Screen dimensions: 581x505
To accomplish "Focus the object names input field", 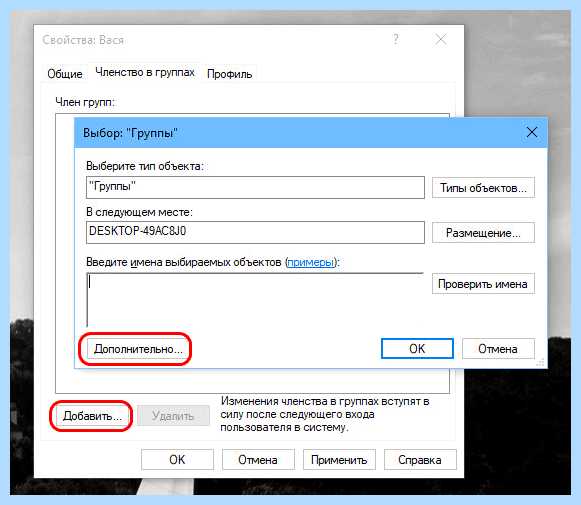I will pos(255,299).
